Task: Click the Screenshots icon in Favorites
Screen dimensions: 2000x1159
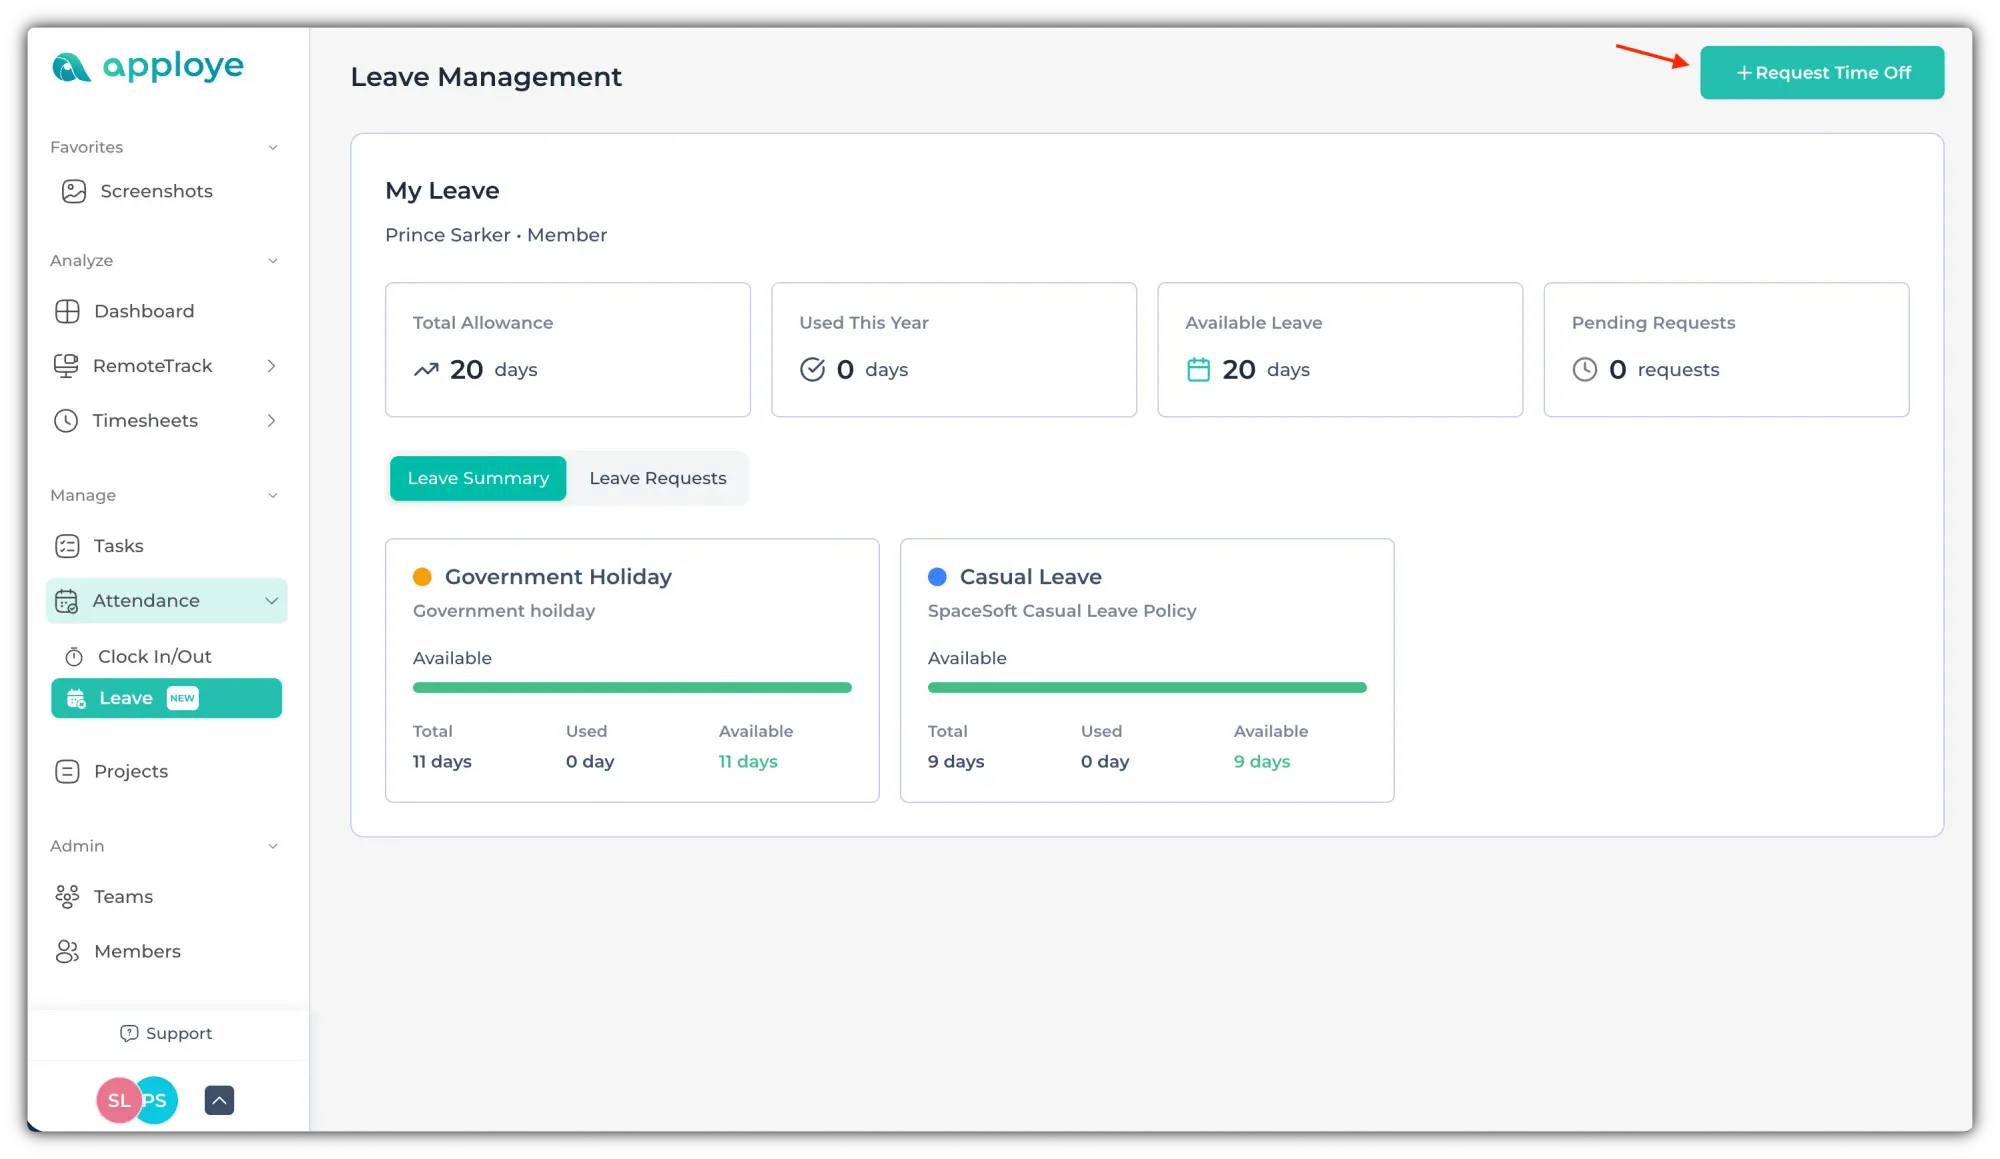Action: tap(73, 191)
